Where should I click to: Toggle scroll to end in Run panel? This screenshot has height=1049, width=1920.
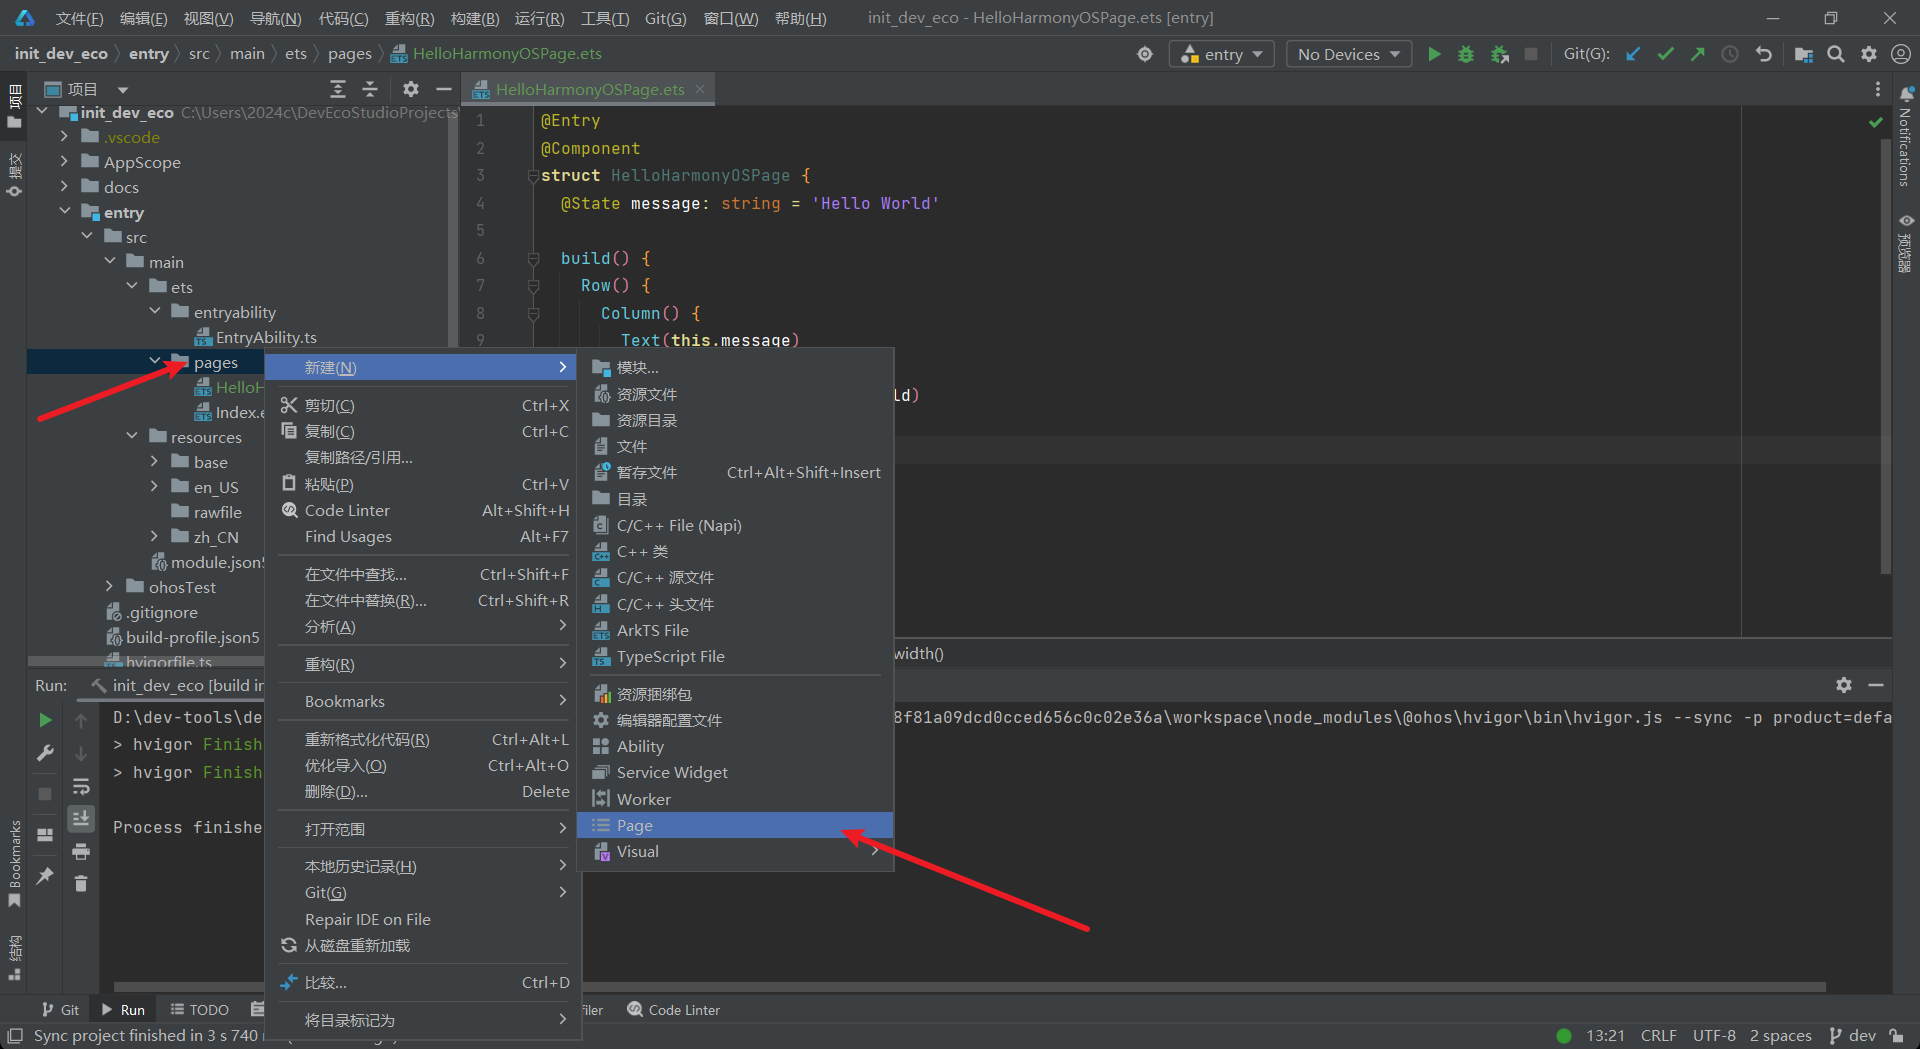tap(81, 818)
